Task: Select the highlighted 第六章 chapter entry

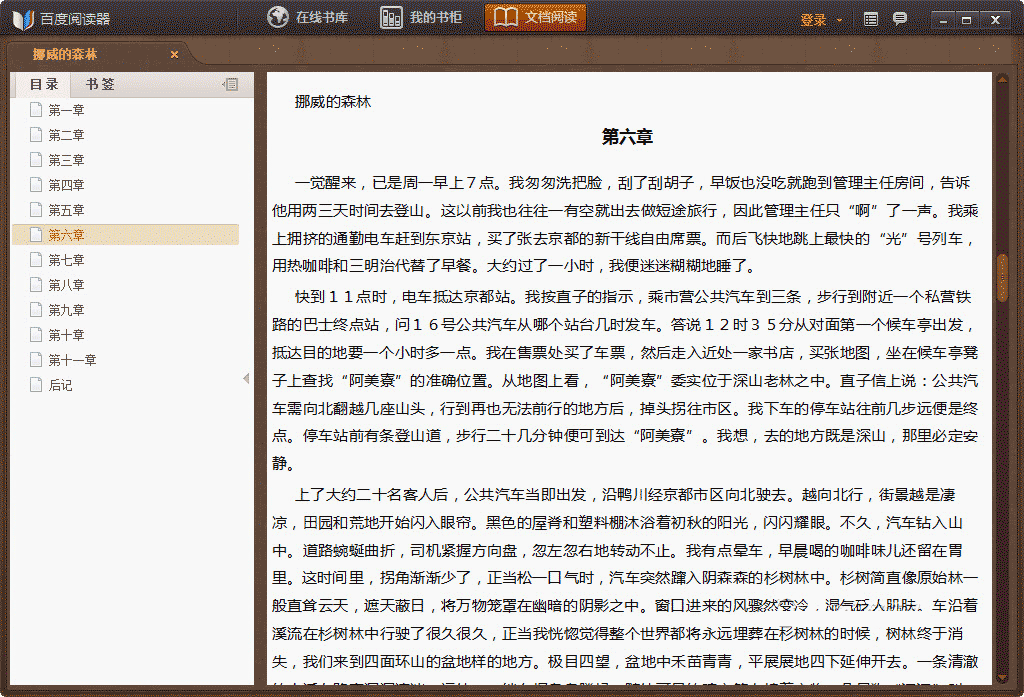Action: coord(125,235)
